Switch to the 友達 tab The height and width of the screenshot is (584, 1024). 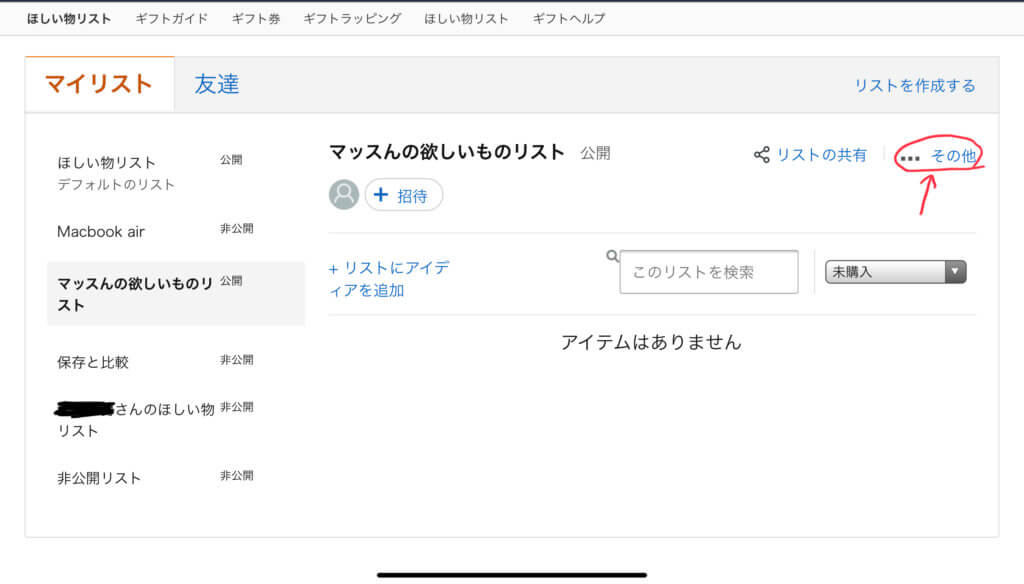pyautogui.click(x=217, y=84)
